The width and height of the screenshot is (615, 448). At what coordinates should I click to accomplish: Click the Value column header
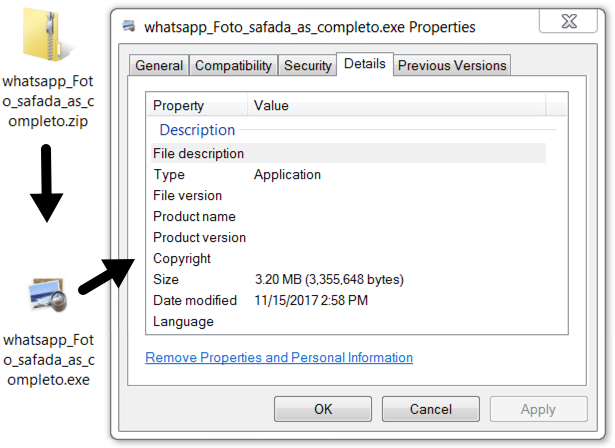(397, 105)
